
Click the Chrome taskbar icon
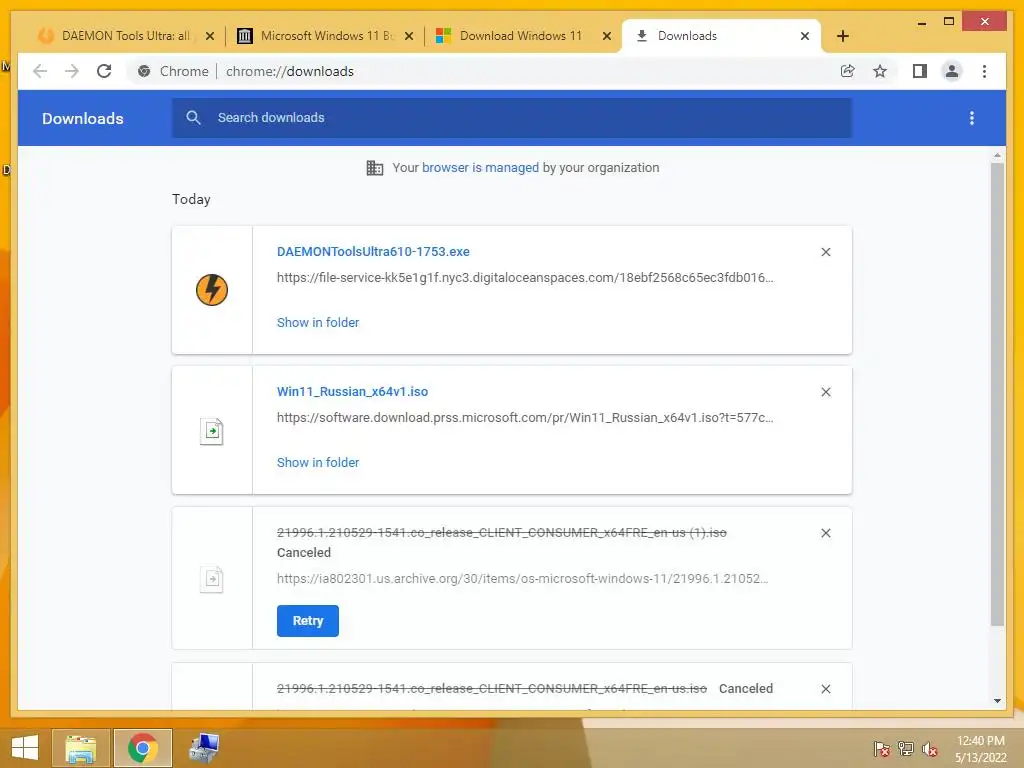pos(142,748)
